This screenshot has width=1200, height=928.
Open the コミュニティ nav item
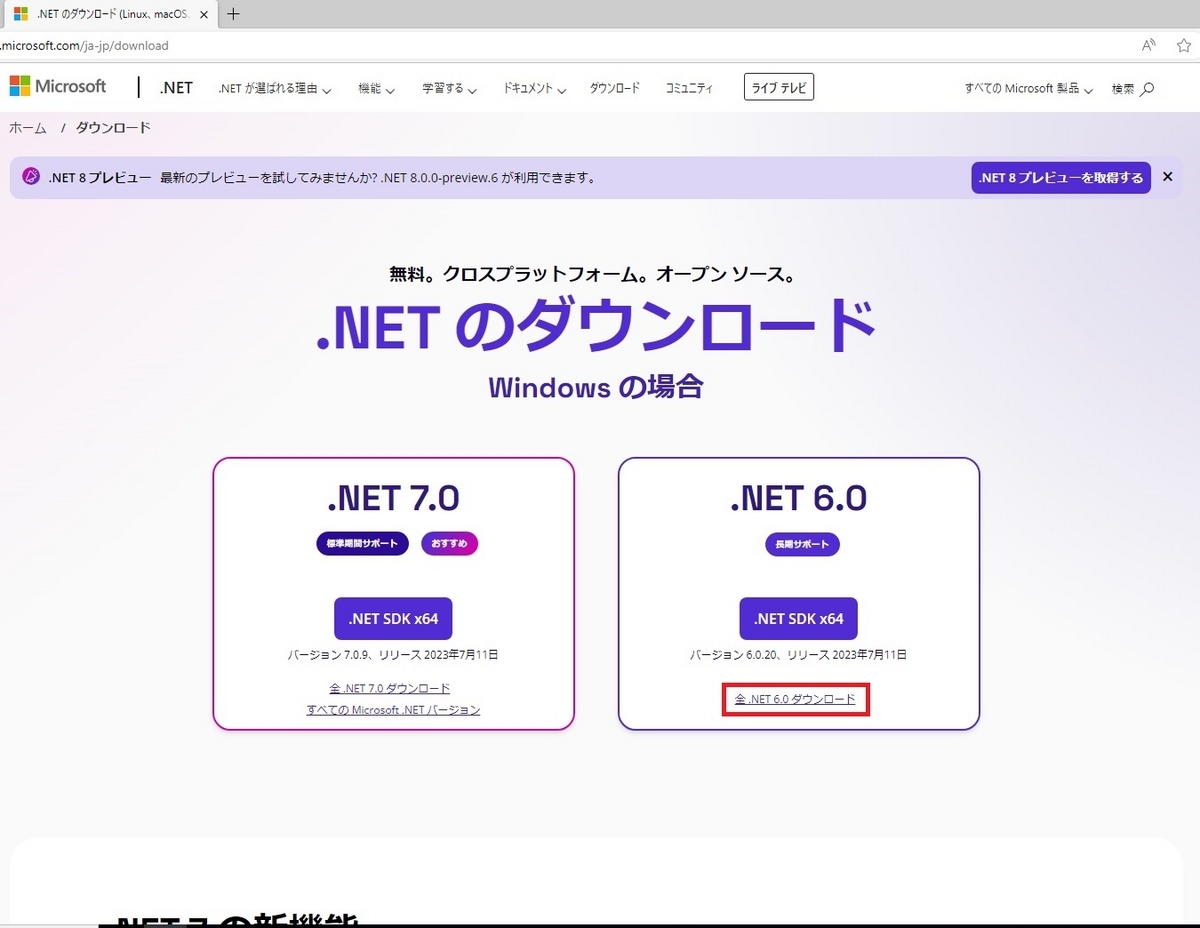(689, 89)
